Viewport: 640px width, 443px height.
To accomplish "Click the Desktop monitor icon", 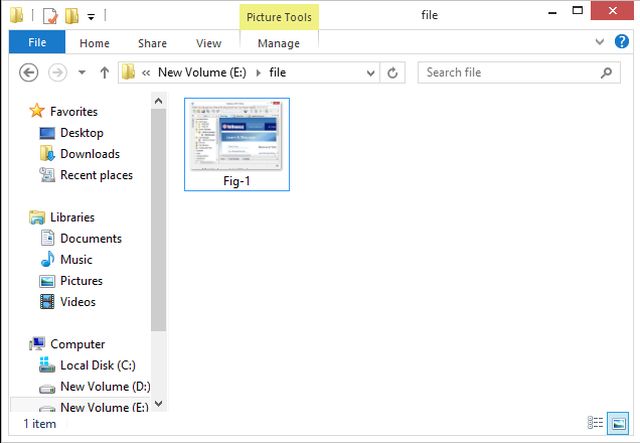I will 47,133.
